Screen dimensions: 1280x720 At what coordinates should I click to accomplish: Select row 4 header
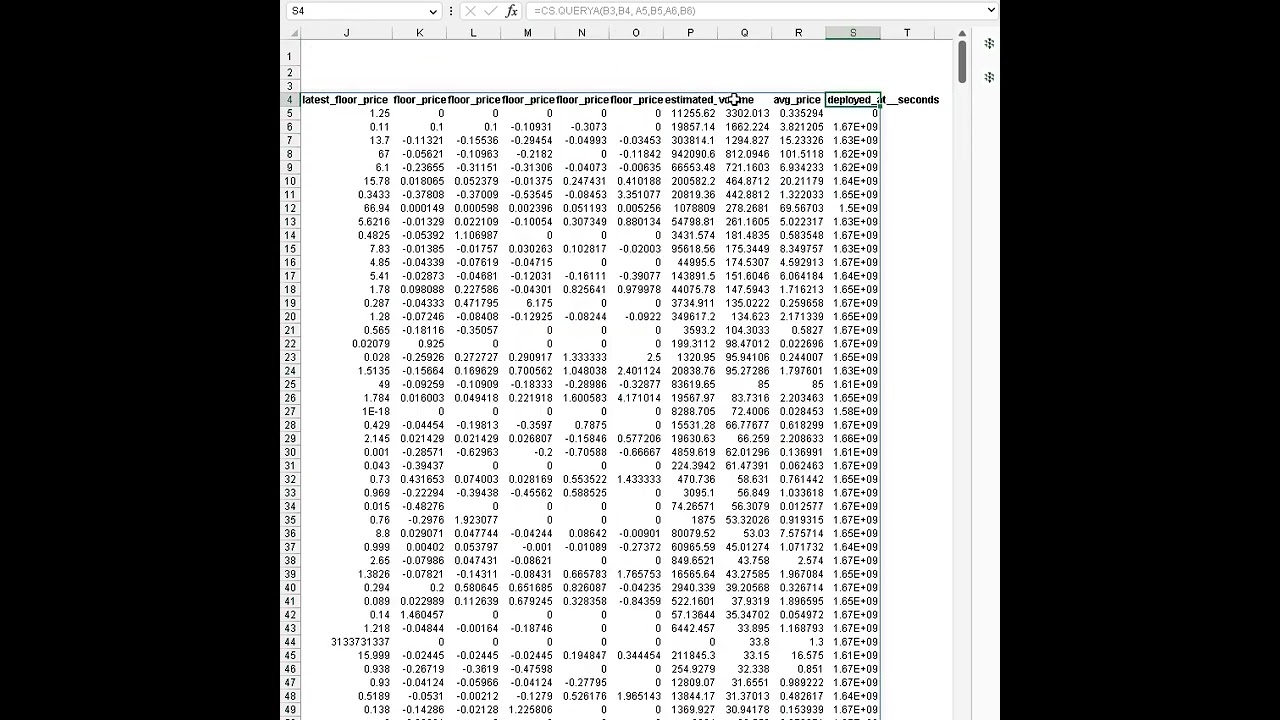290,100
